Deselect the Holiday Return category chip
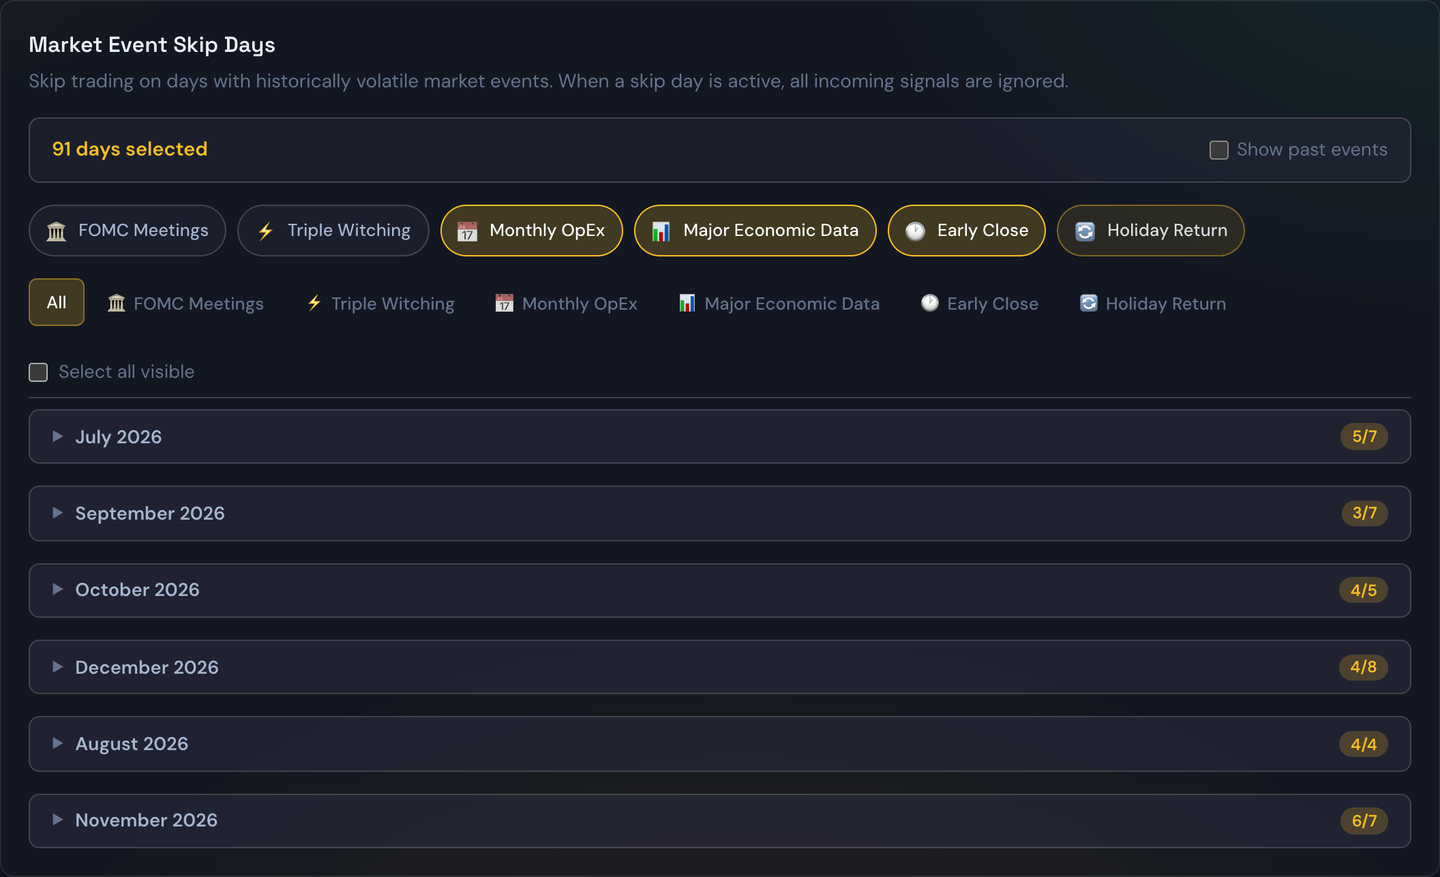This screenshot has height=877, width=1440. tap(1150, 231)
